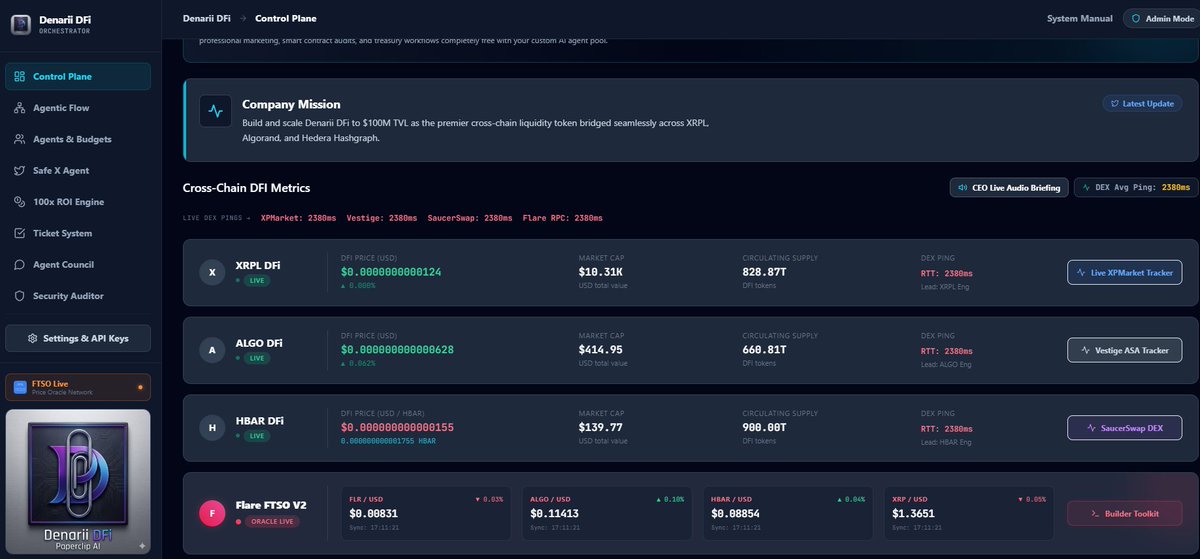Click the 100x ROI Engine icon

[21, 202]
